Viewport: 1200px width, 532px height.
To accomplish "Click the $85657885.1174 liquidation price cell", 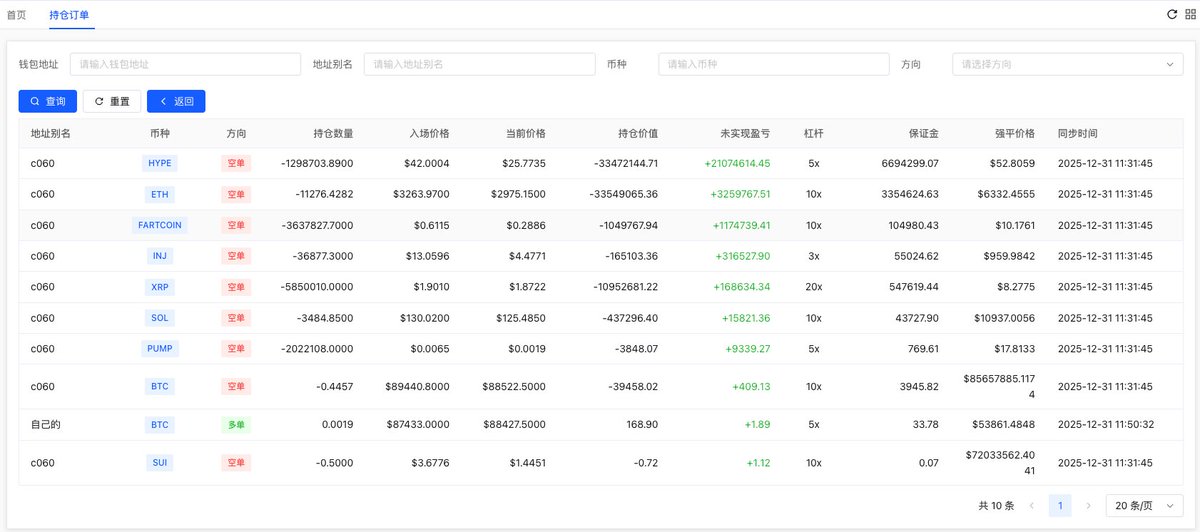I will tap(1000, 387).
